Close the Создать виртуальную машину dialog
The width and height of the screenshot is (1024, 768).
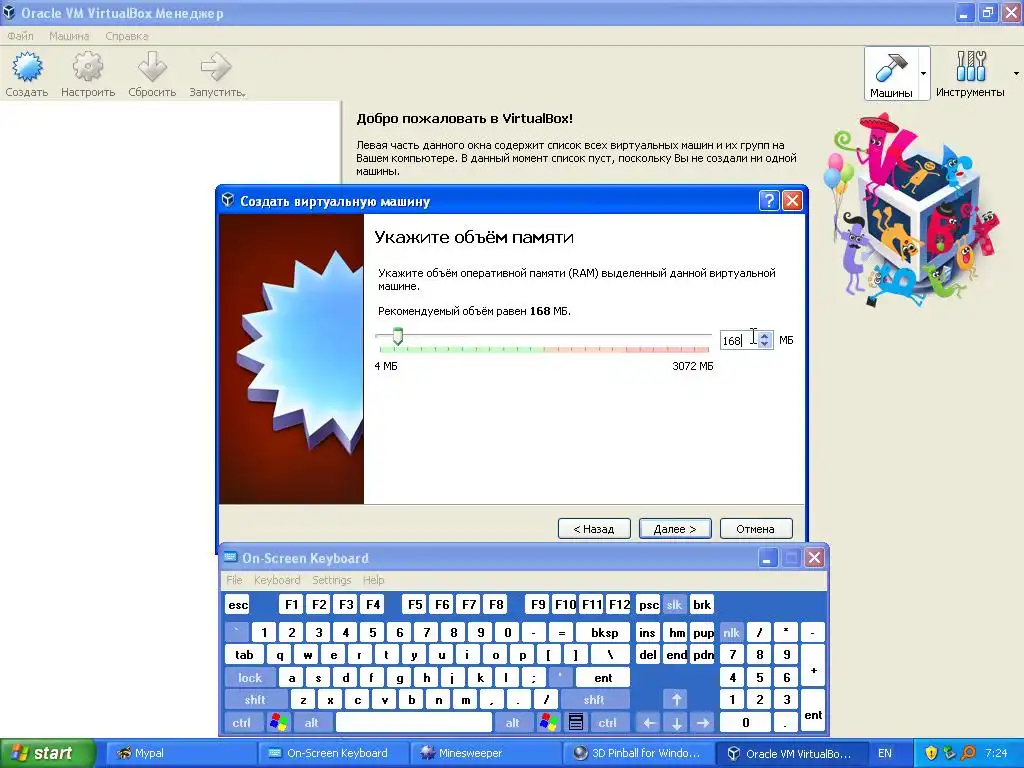[x=792, y=200]
